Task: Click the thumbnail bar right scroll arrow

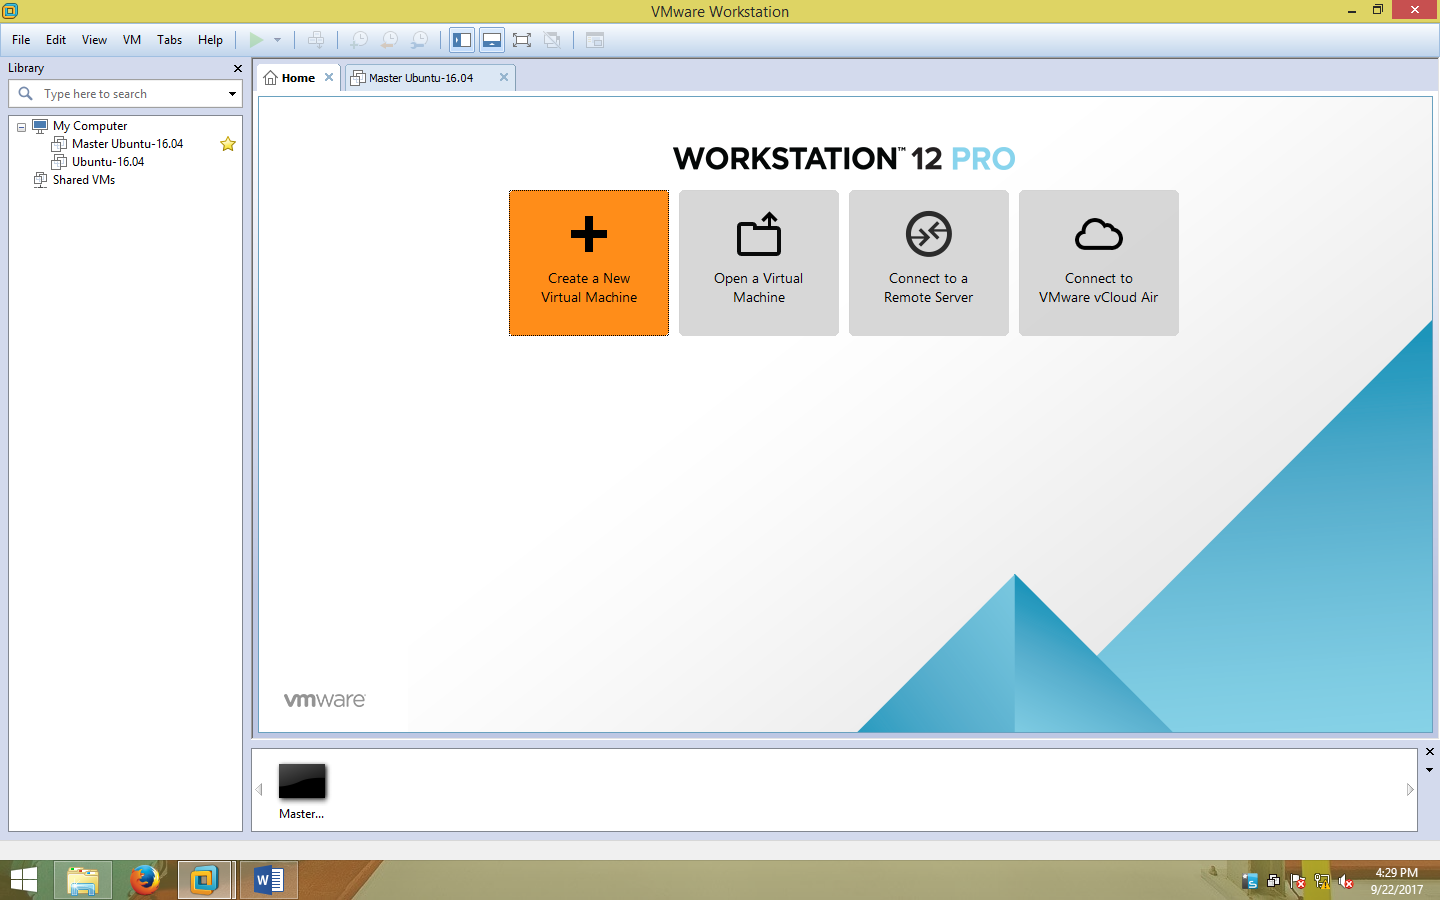Action: (x=1410, y=790)
